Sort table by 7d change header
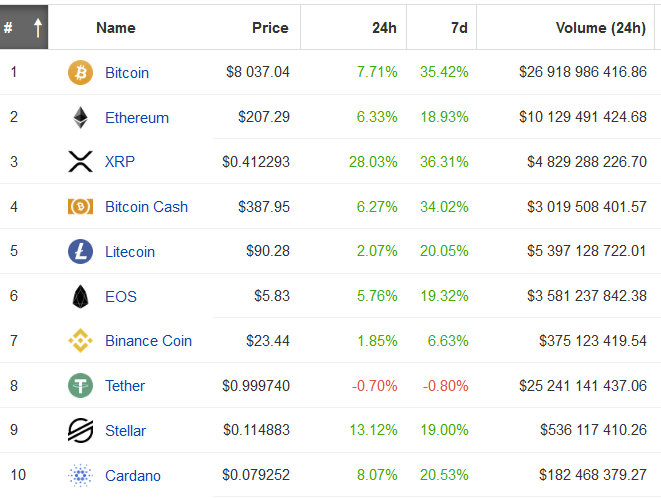Viewport: 661px width, 498px height. [x=459, y=28]
